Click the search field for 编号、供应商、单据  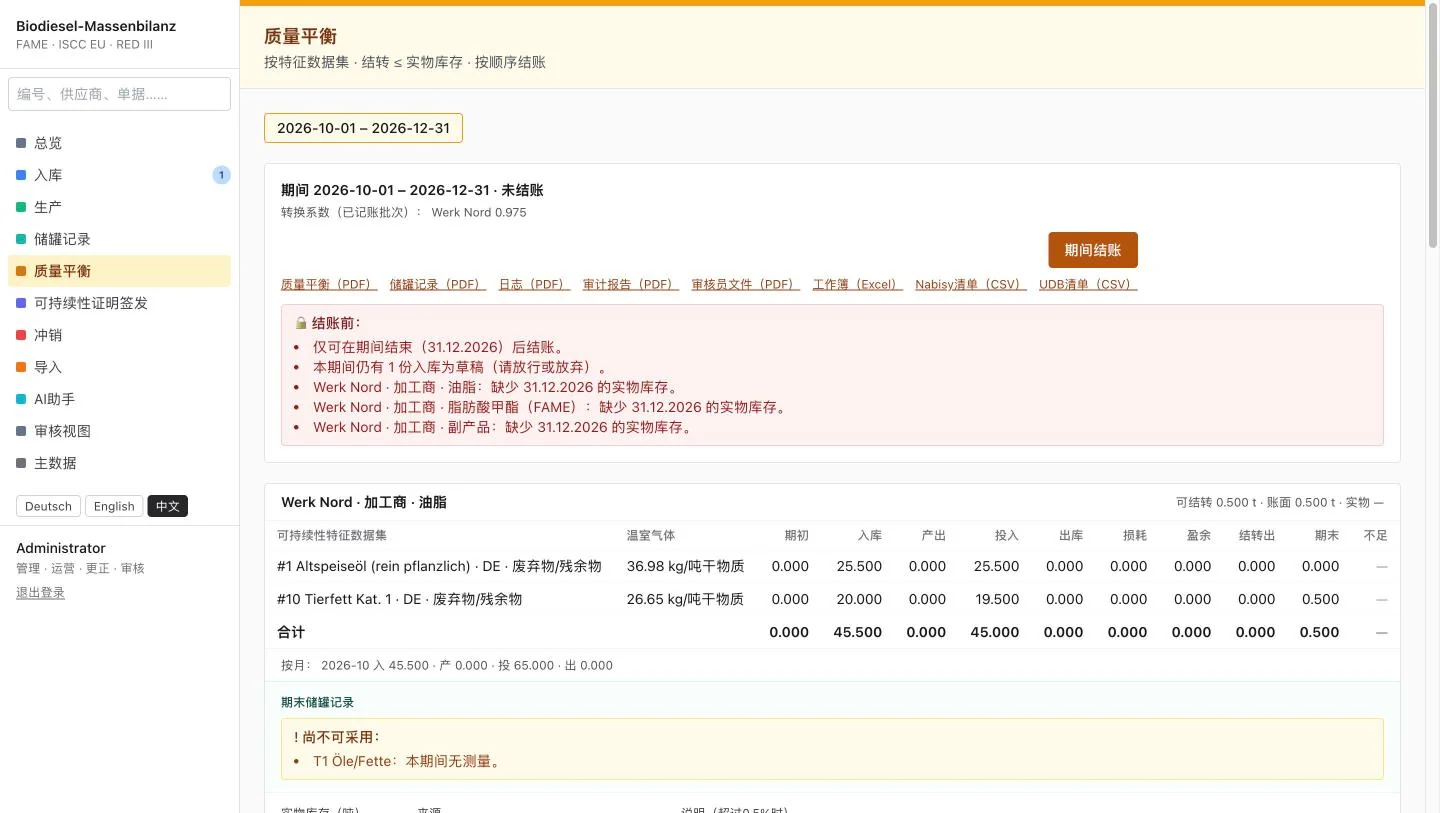point(119,94)
